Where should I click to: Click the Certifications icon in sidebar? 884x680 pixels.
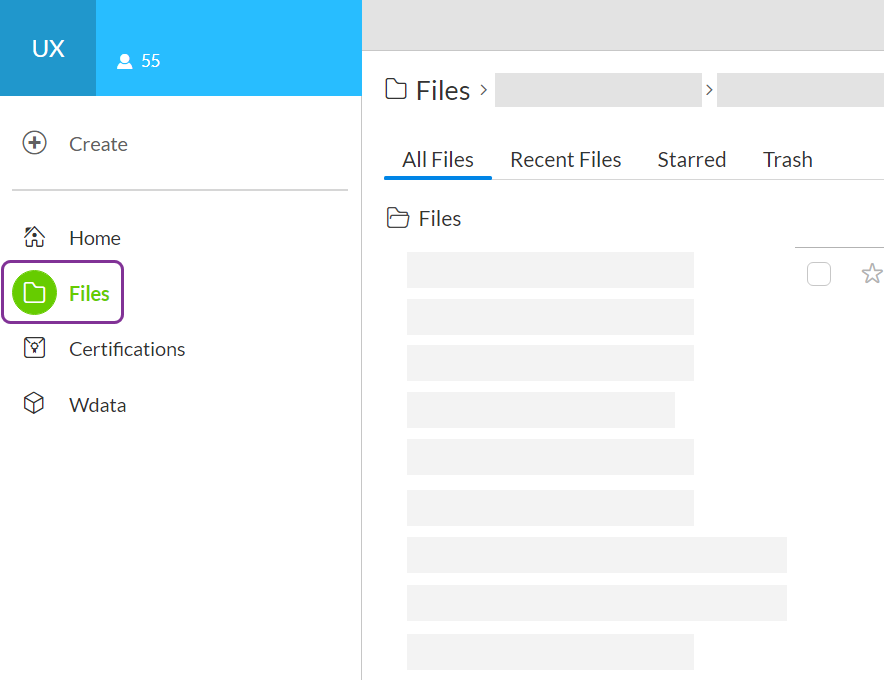(x=34, y=348)
